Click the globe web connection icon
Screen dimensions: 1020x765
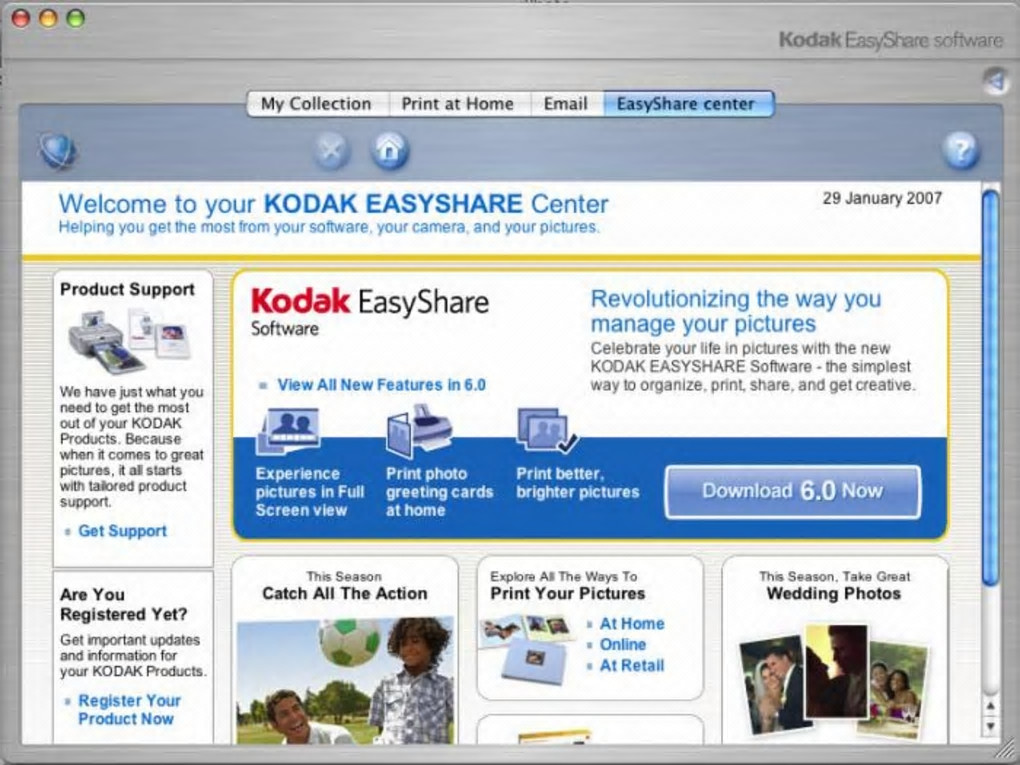pos(57,151)
